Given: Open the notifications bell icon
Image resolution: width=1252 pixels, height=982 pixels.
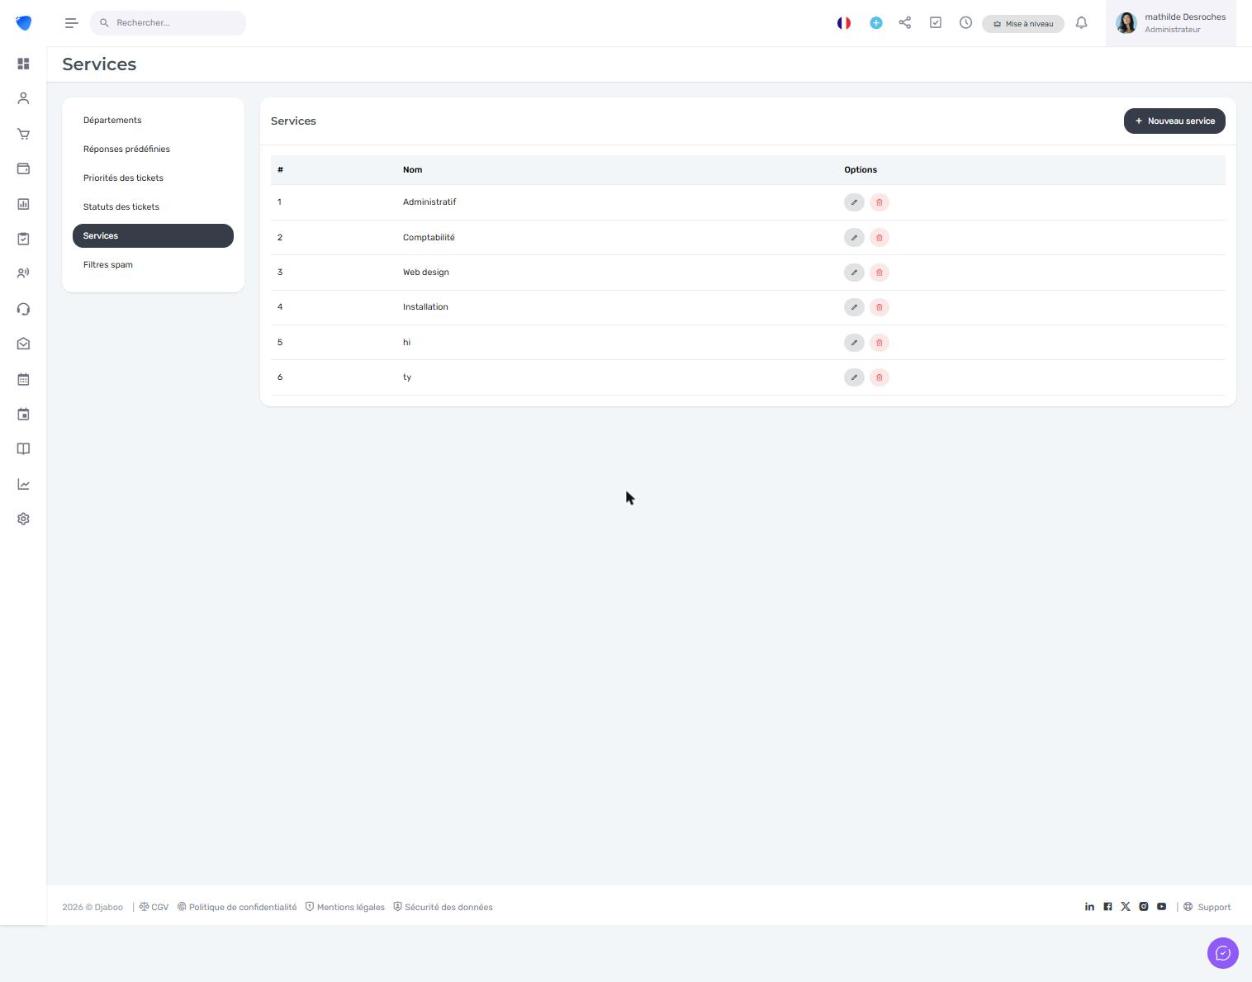Looking at the screenshot, I should (1081, 23).
